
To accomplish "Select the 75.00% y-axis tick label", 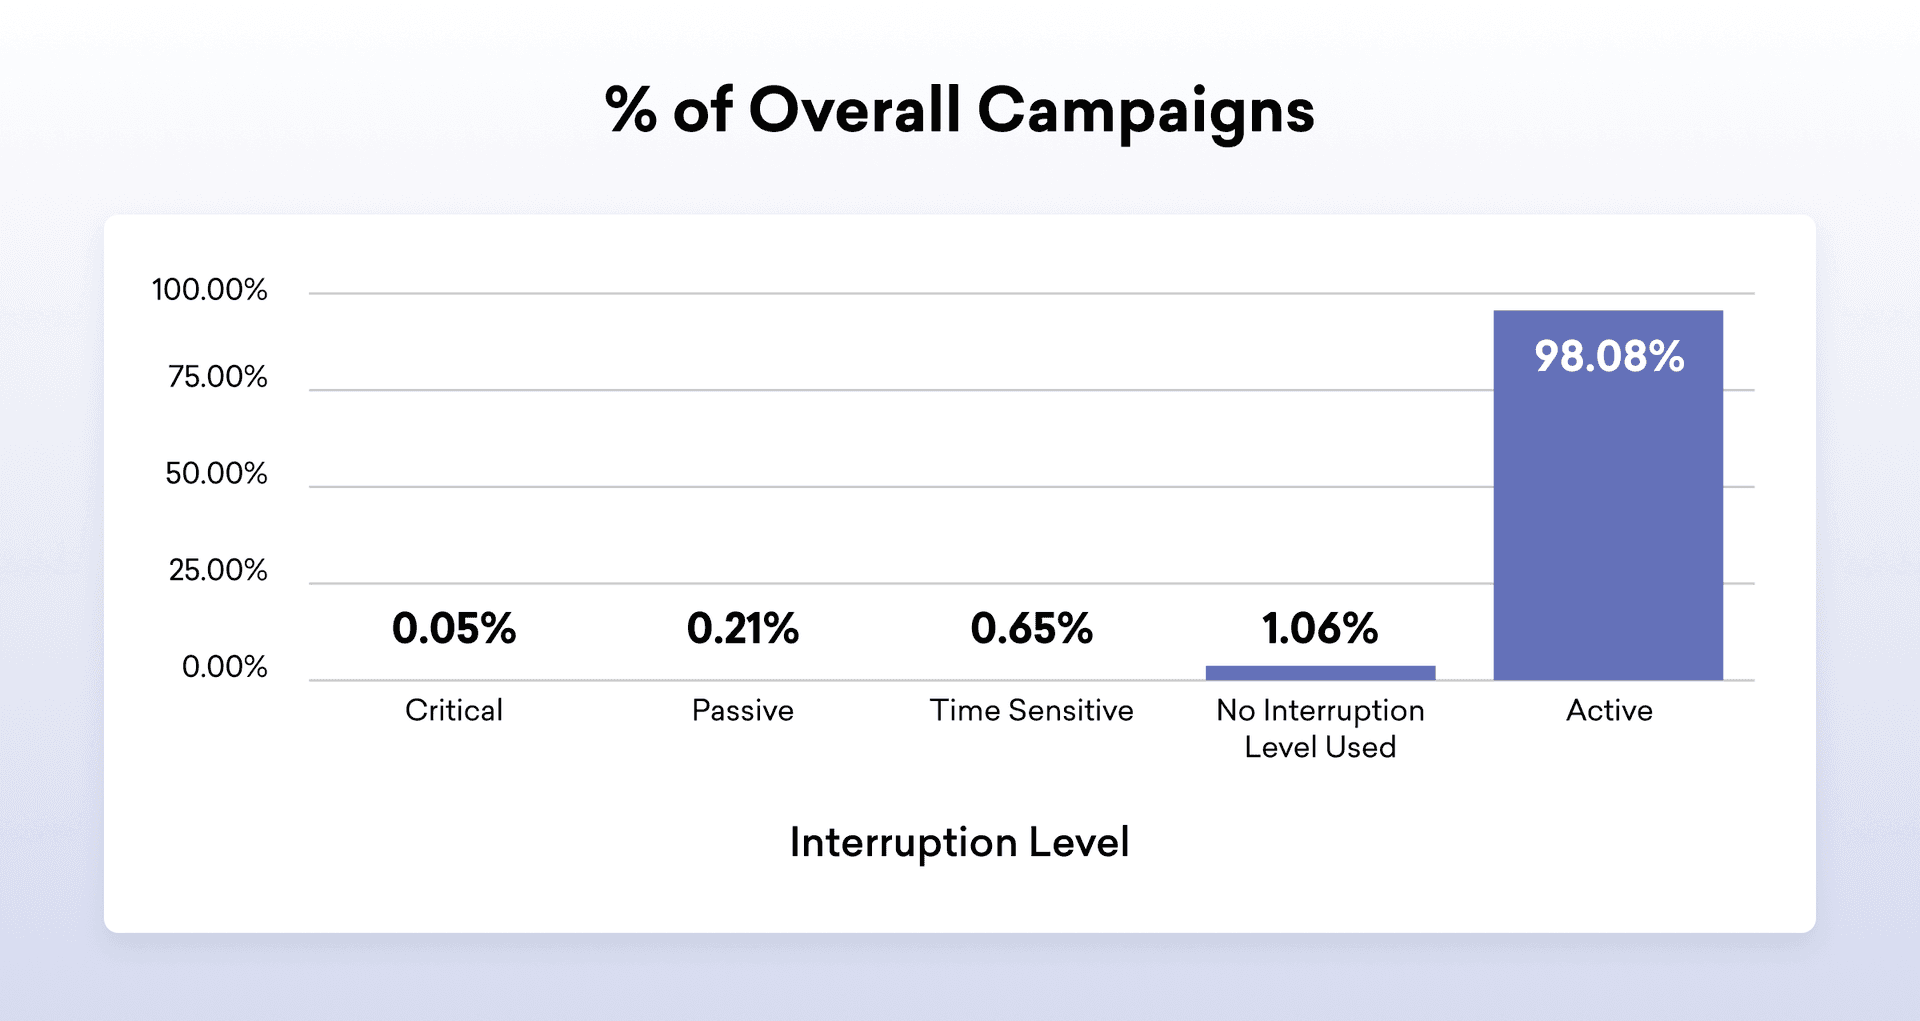I will coord(218,377).
